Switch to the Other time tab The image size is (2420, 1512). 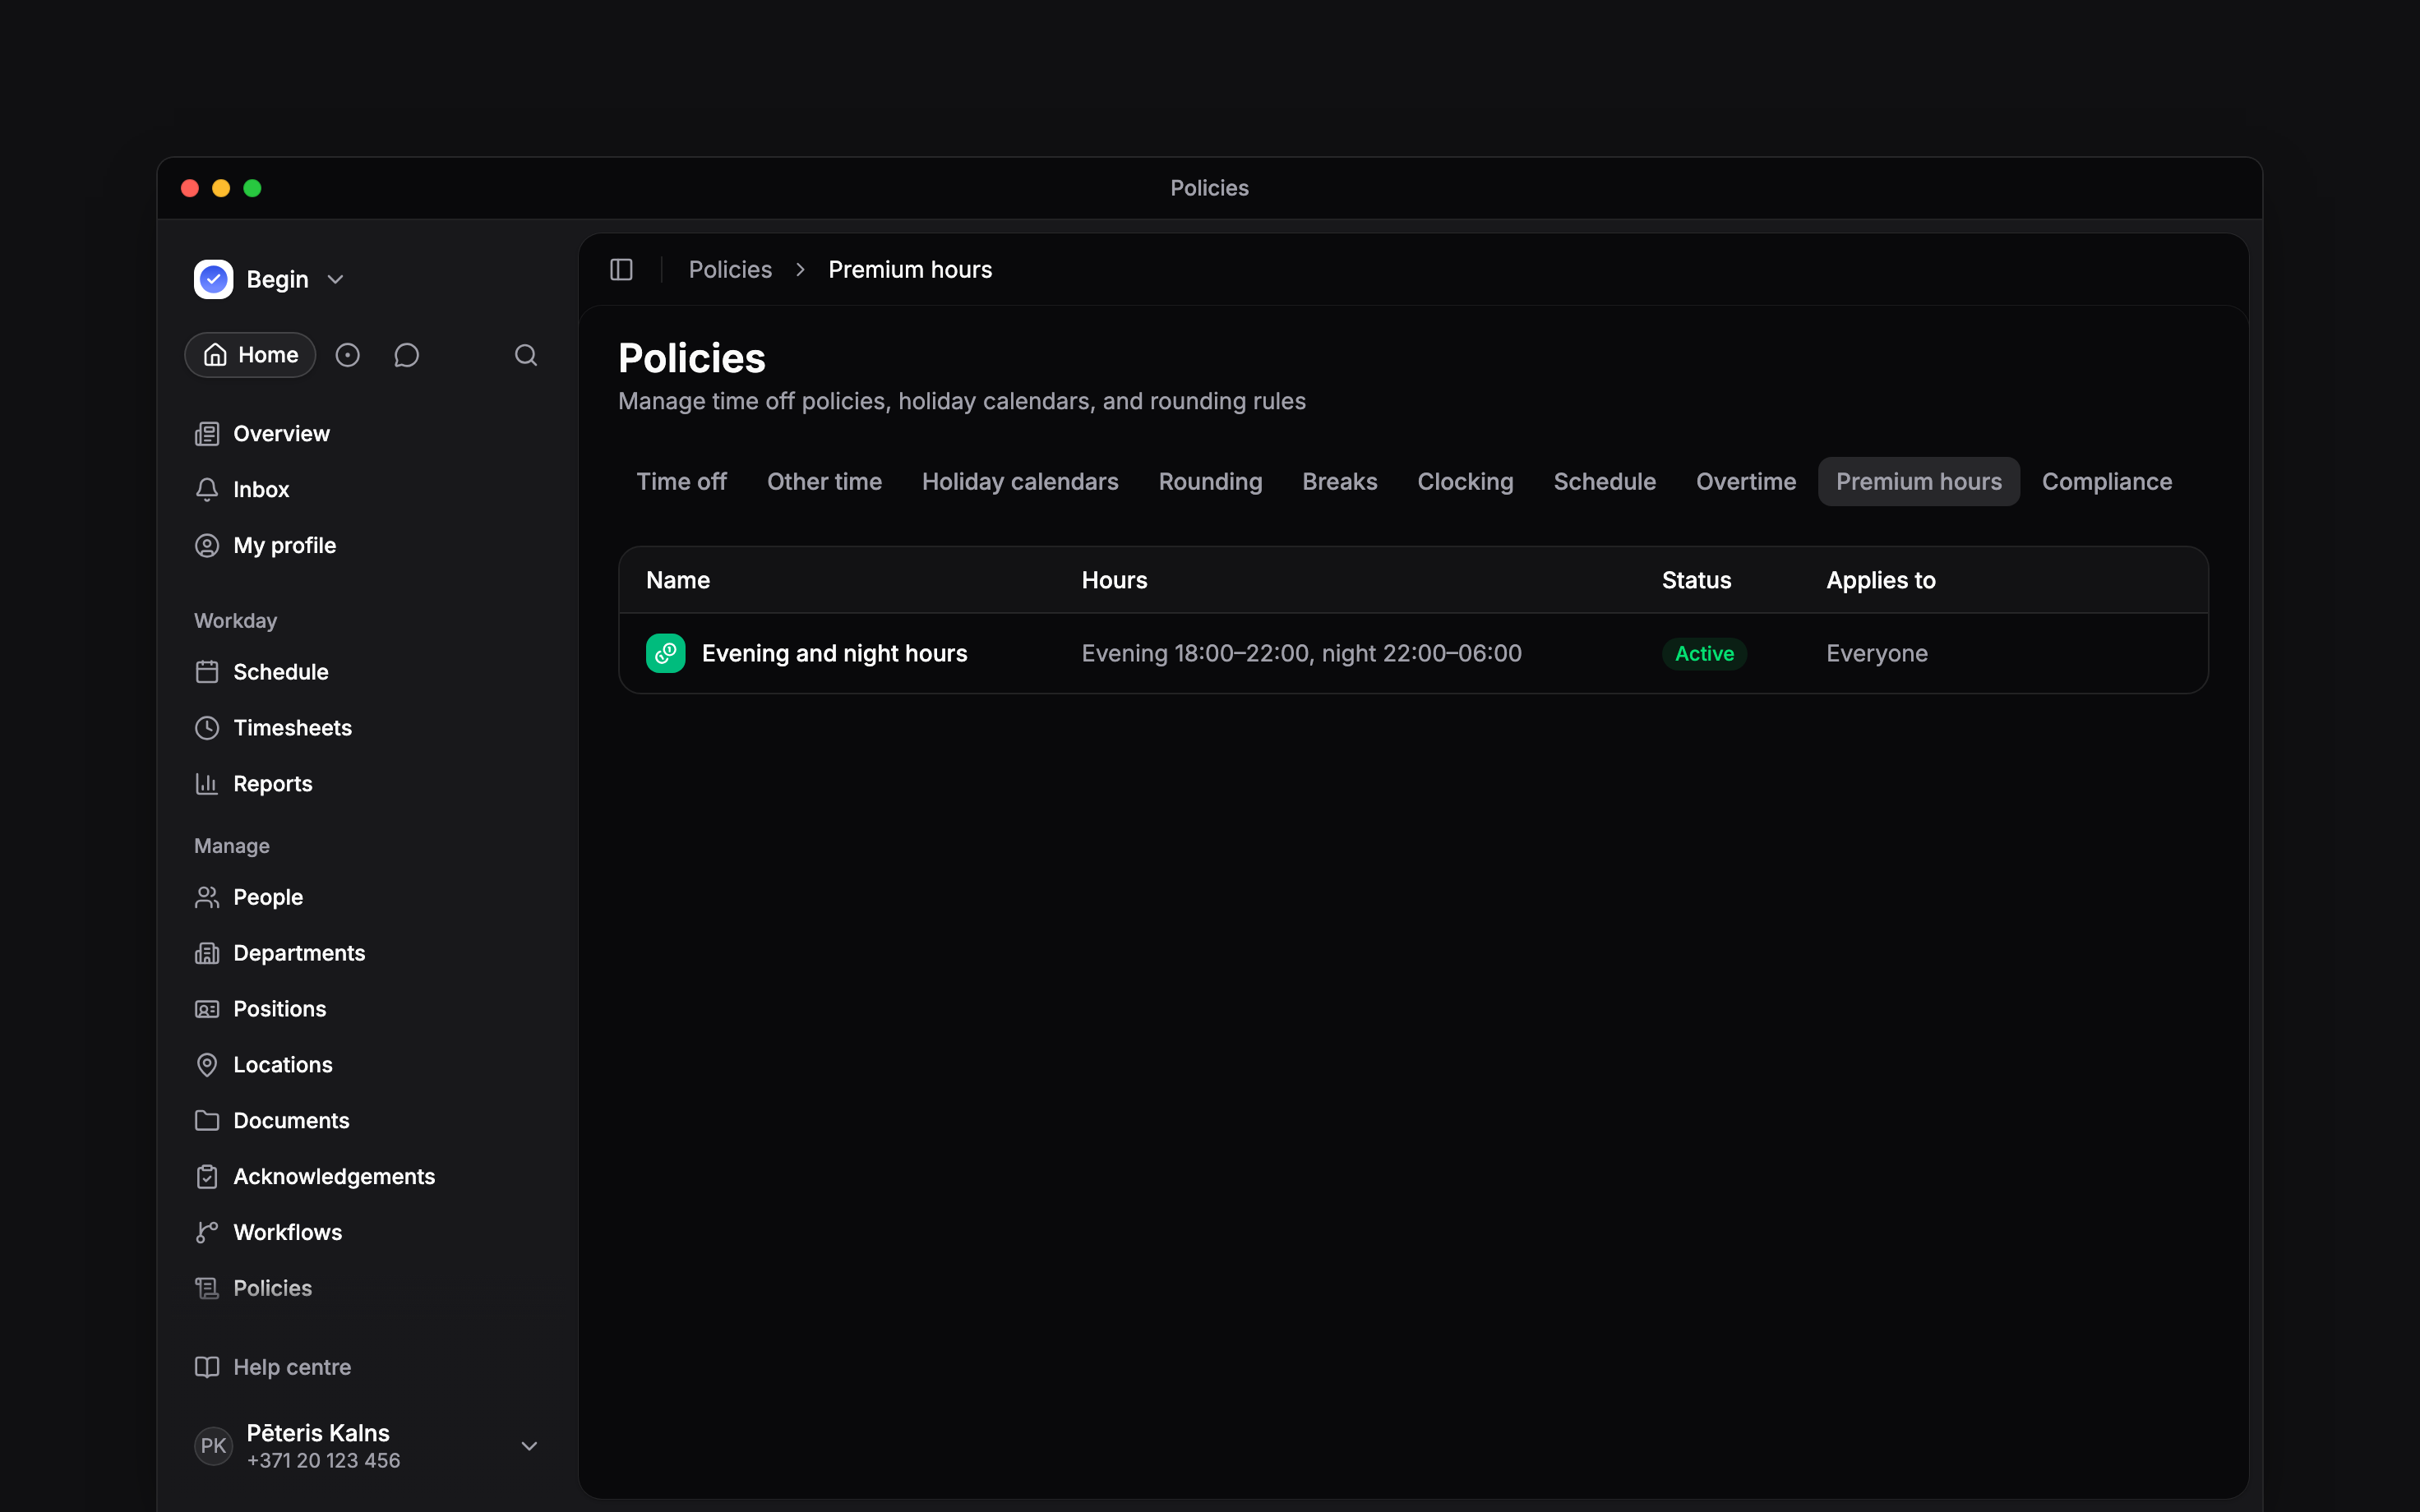pyautogui.click(x=825, y=482)
